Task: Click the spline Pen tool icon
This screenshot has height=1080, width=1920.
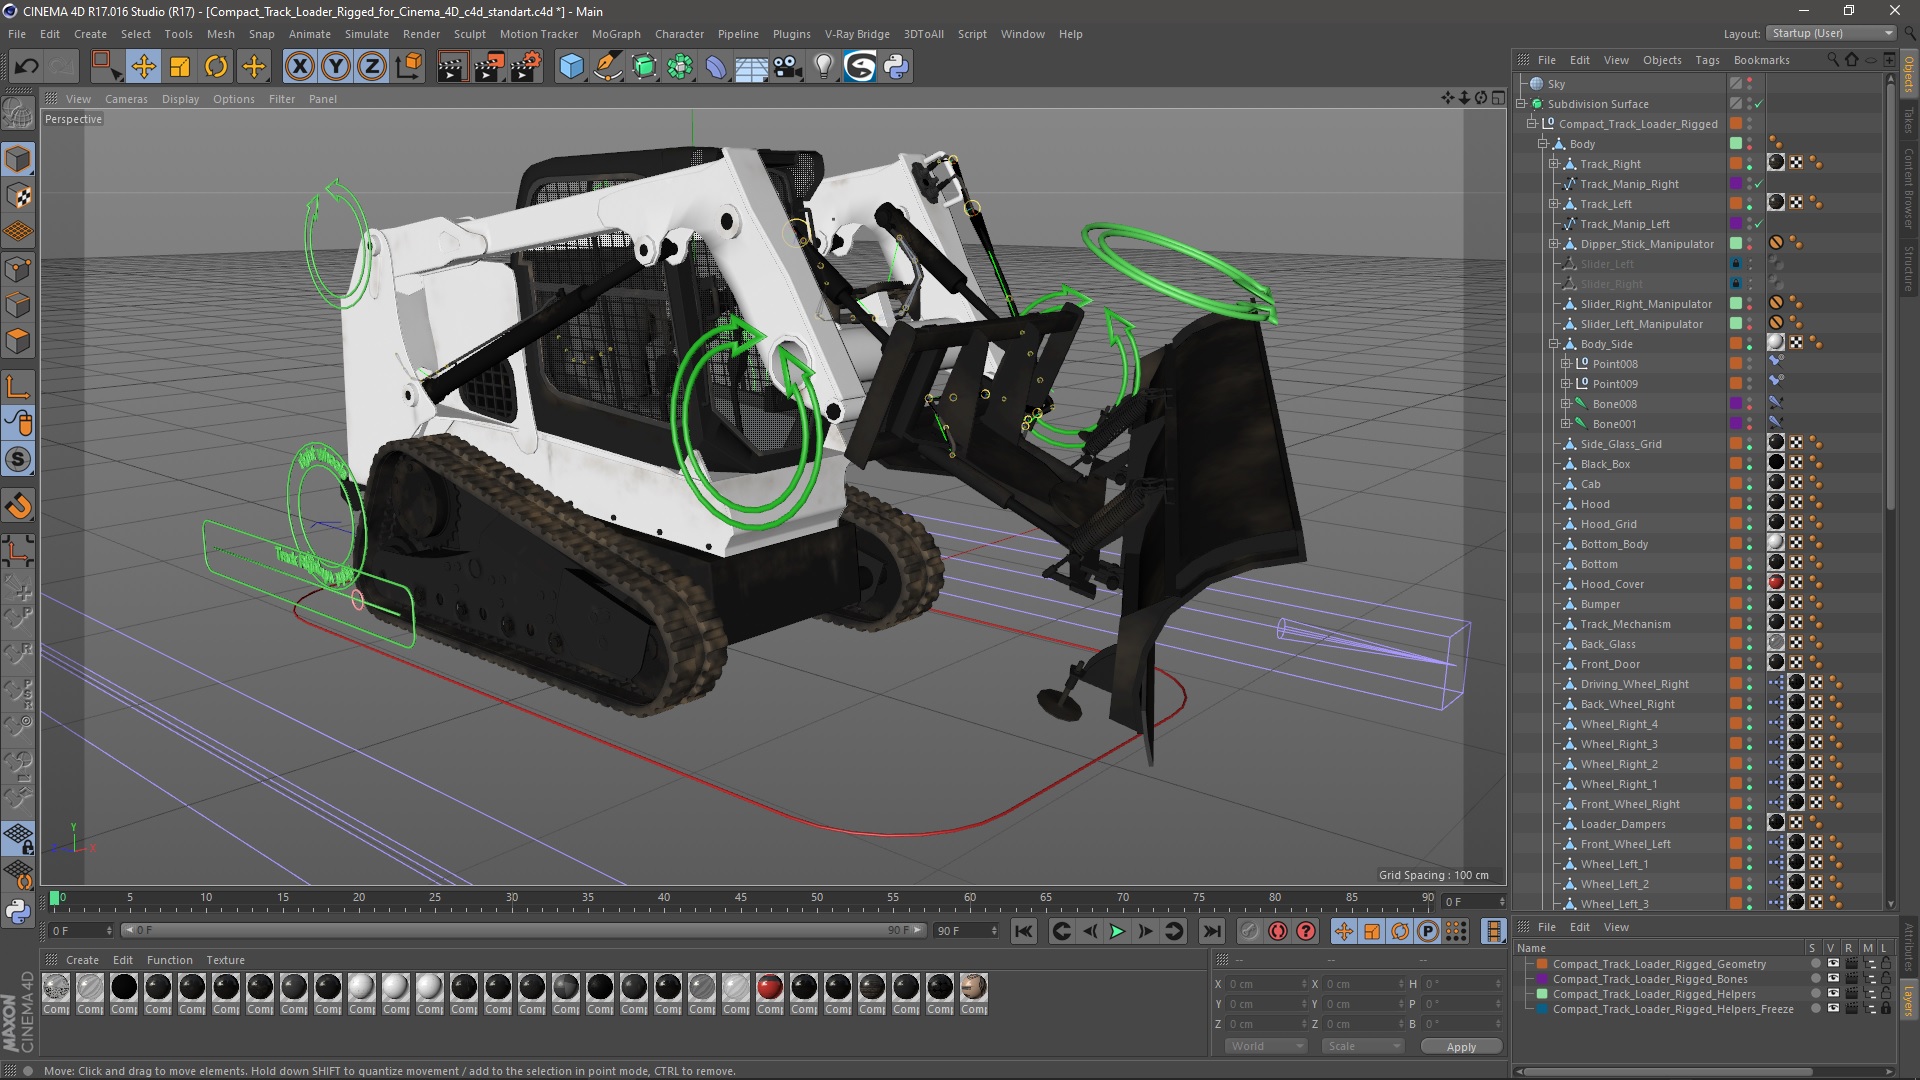Action: [x=607, y=67]
